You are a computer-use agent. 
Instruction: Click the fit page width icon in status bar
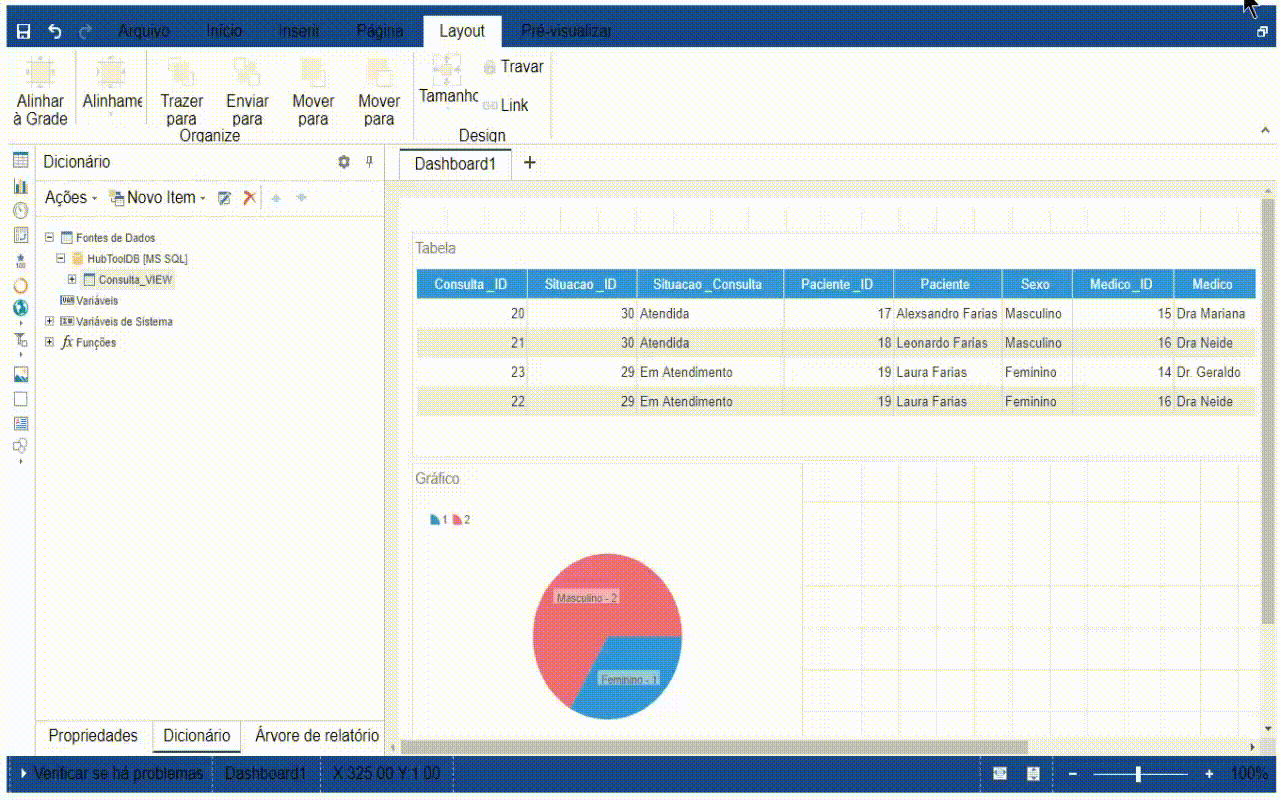click(x=1000, y=774)
